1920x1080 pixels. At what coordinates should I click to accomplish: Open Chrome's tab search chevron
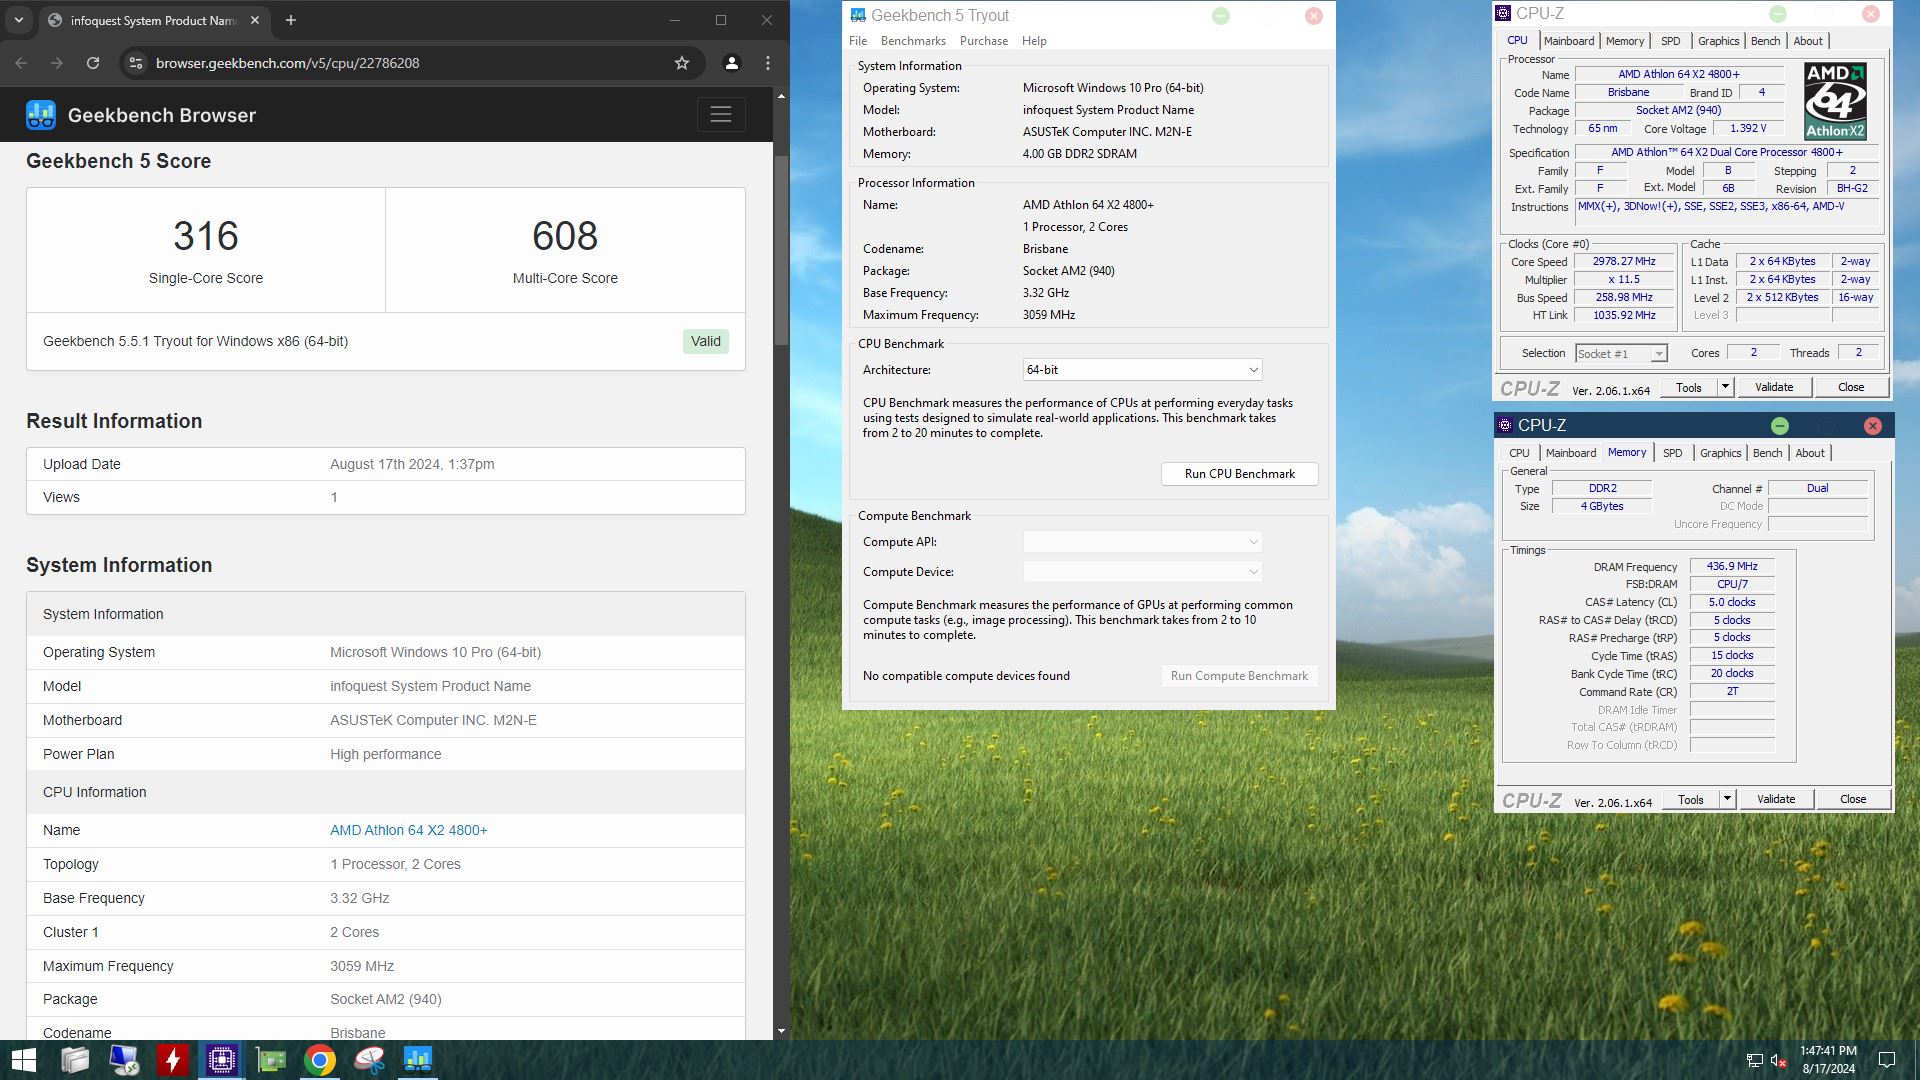pos(19,20)
